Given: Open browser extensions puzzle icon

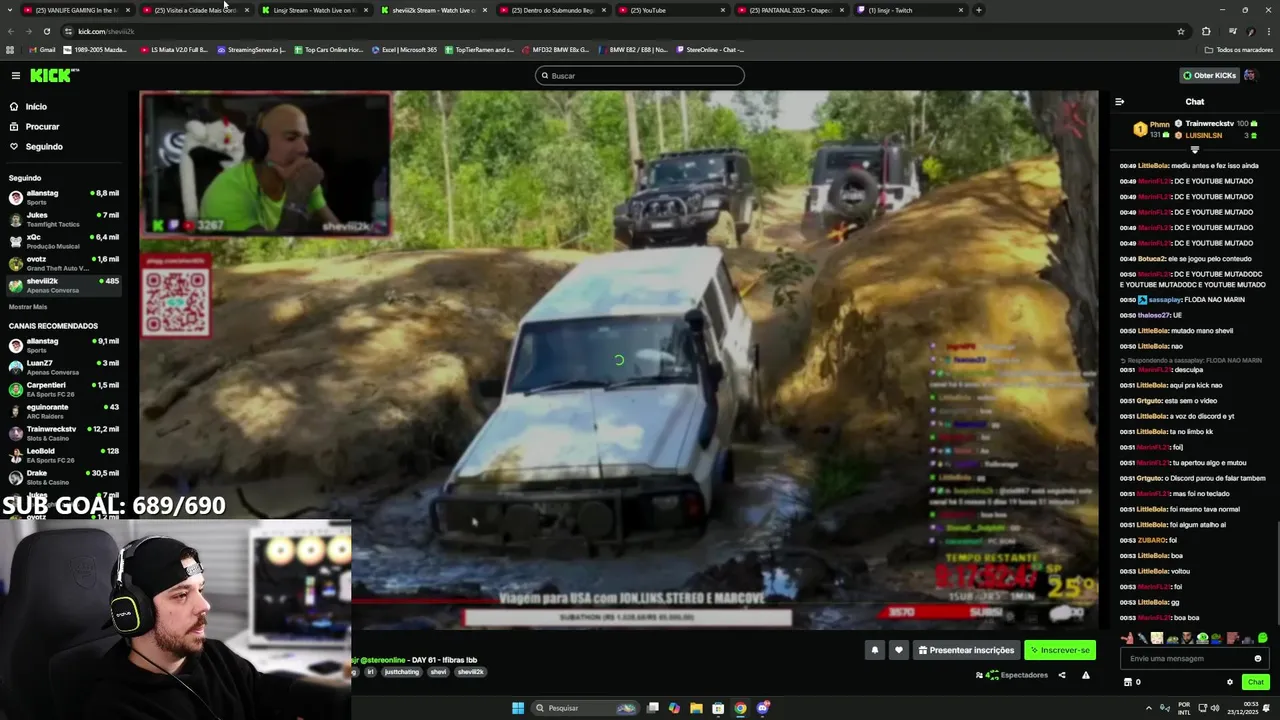Looking at the screenshot, I should click(x=1206, y=31).
